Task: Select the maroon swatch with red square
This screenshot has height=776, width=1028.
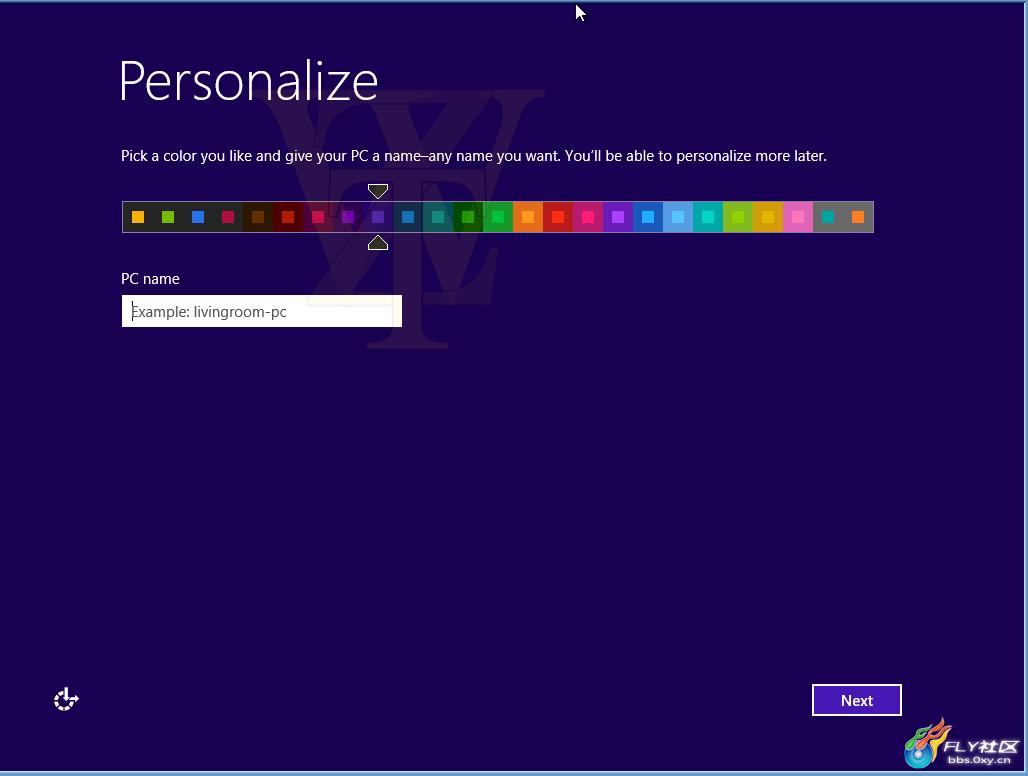Action: pyautogui.click(x=288, y=217)
